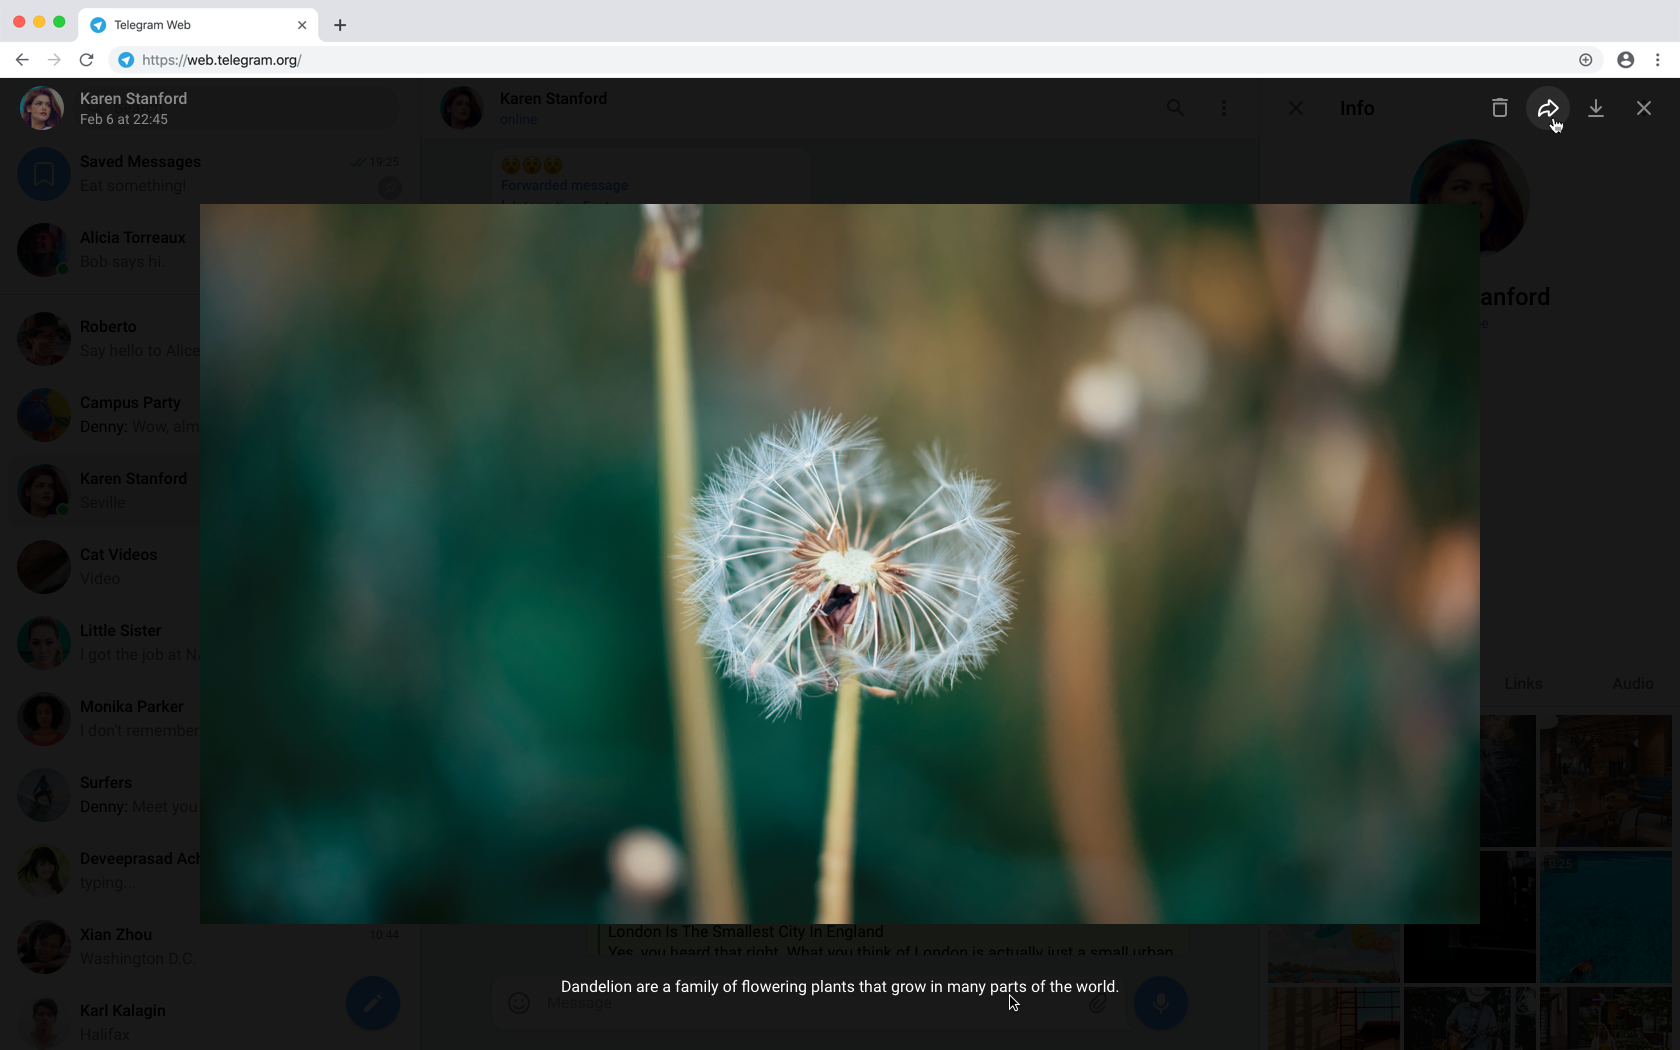The width and height of the screenshot is (1680, 1050).
Task: Close the media viewer with X icon
Action: [x=1644, y=108]
